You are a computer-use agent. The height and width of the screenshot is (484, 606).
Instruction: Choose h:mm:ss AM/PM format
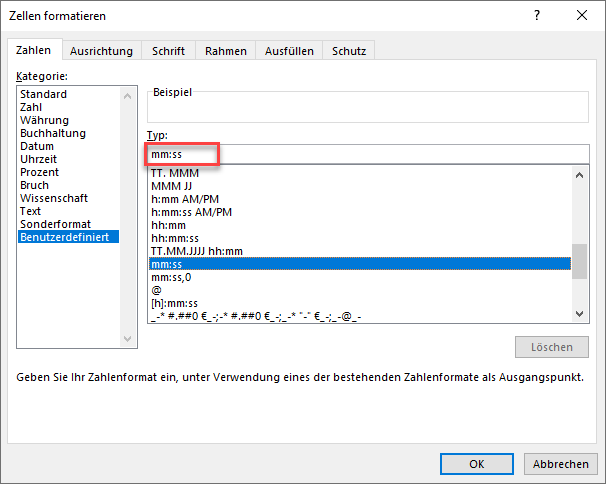click(x=360, y=212)
